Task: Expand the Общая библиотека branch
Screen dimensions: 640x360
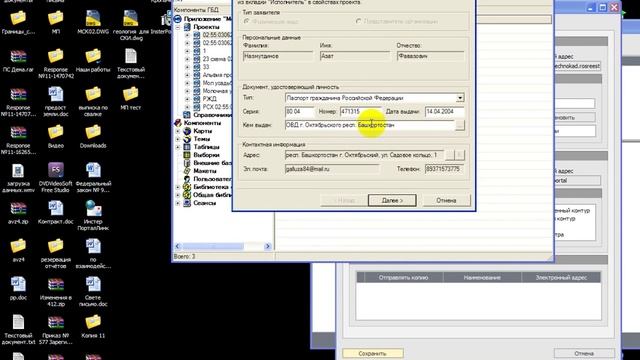Action: point(178,195)
